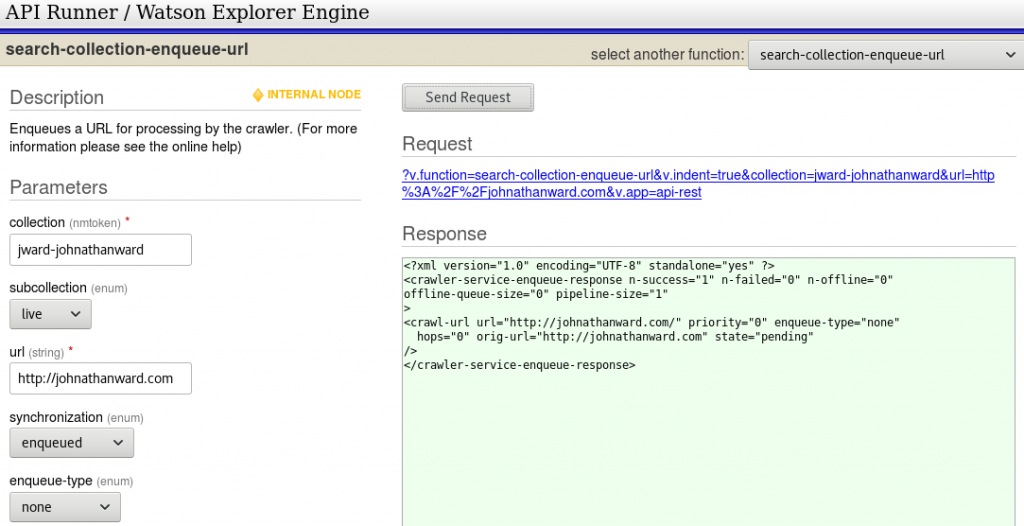Viewport: 1024px width, 526px height.
Task: Click the Send Request button
Action: 468,97
